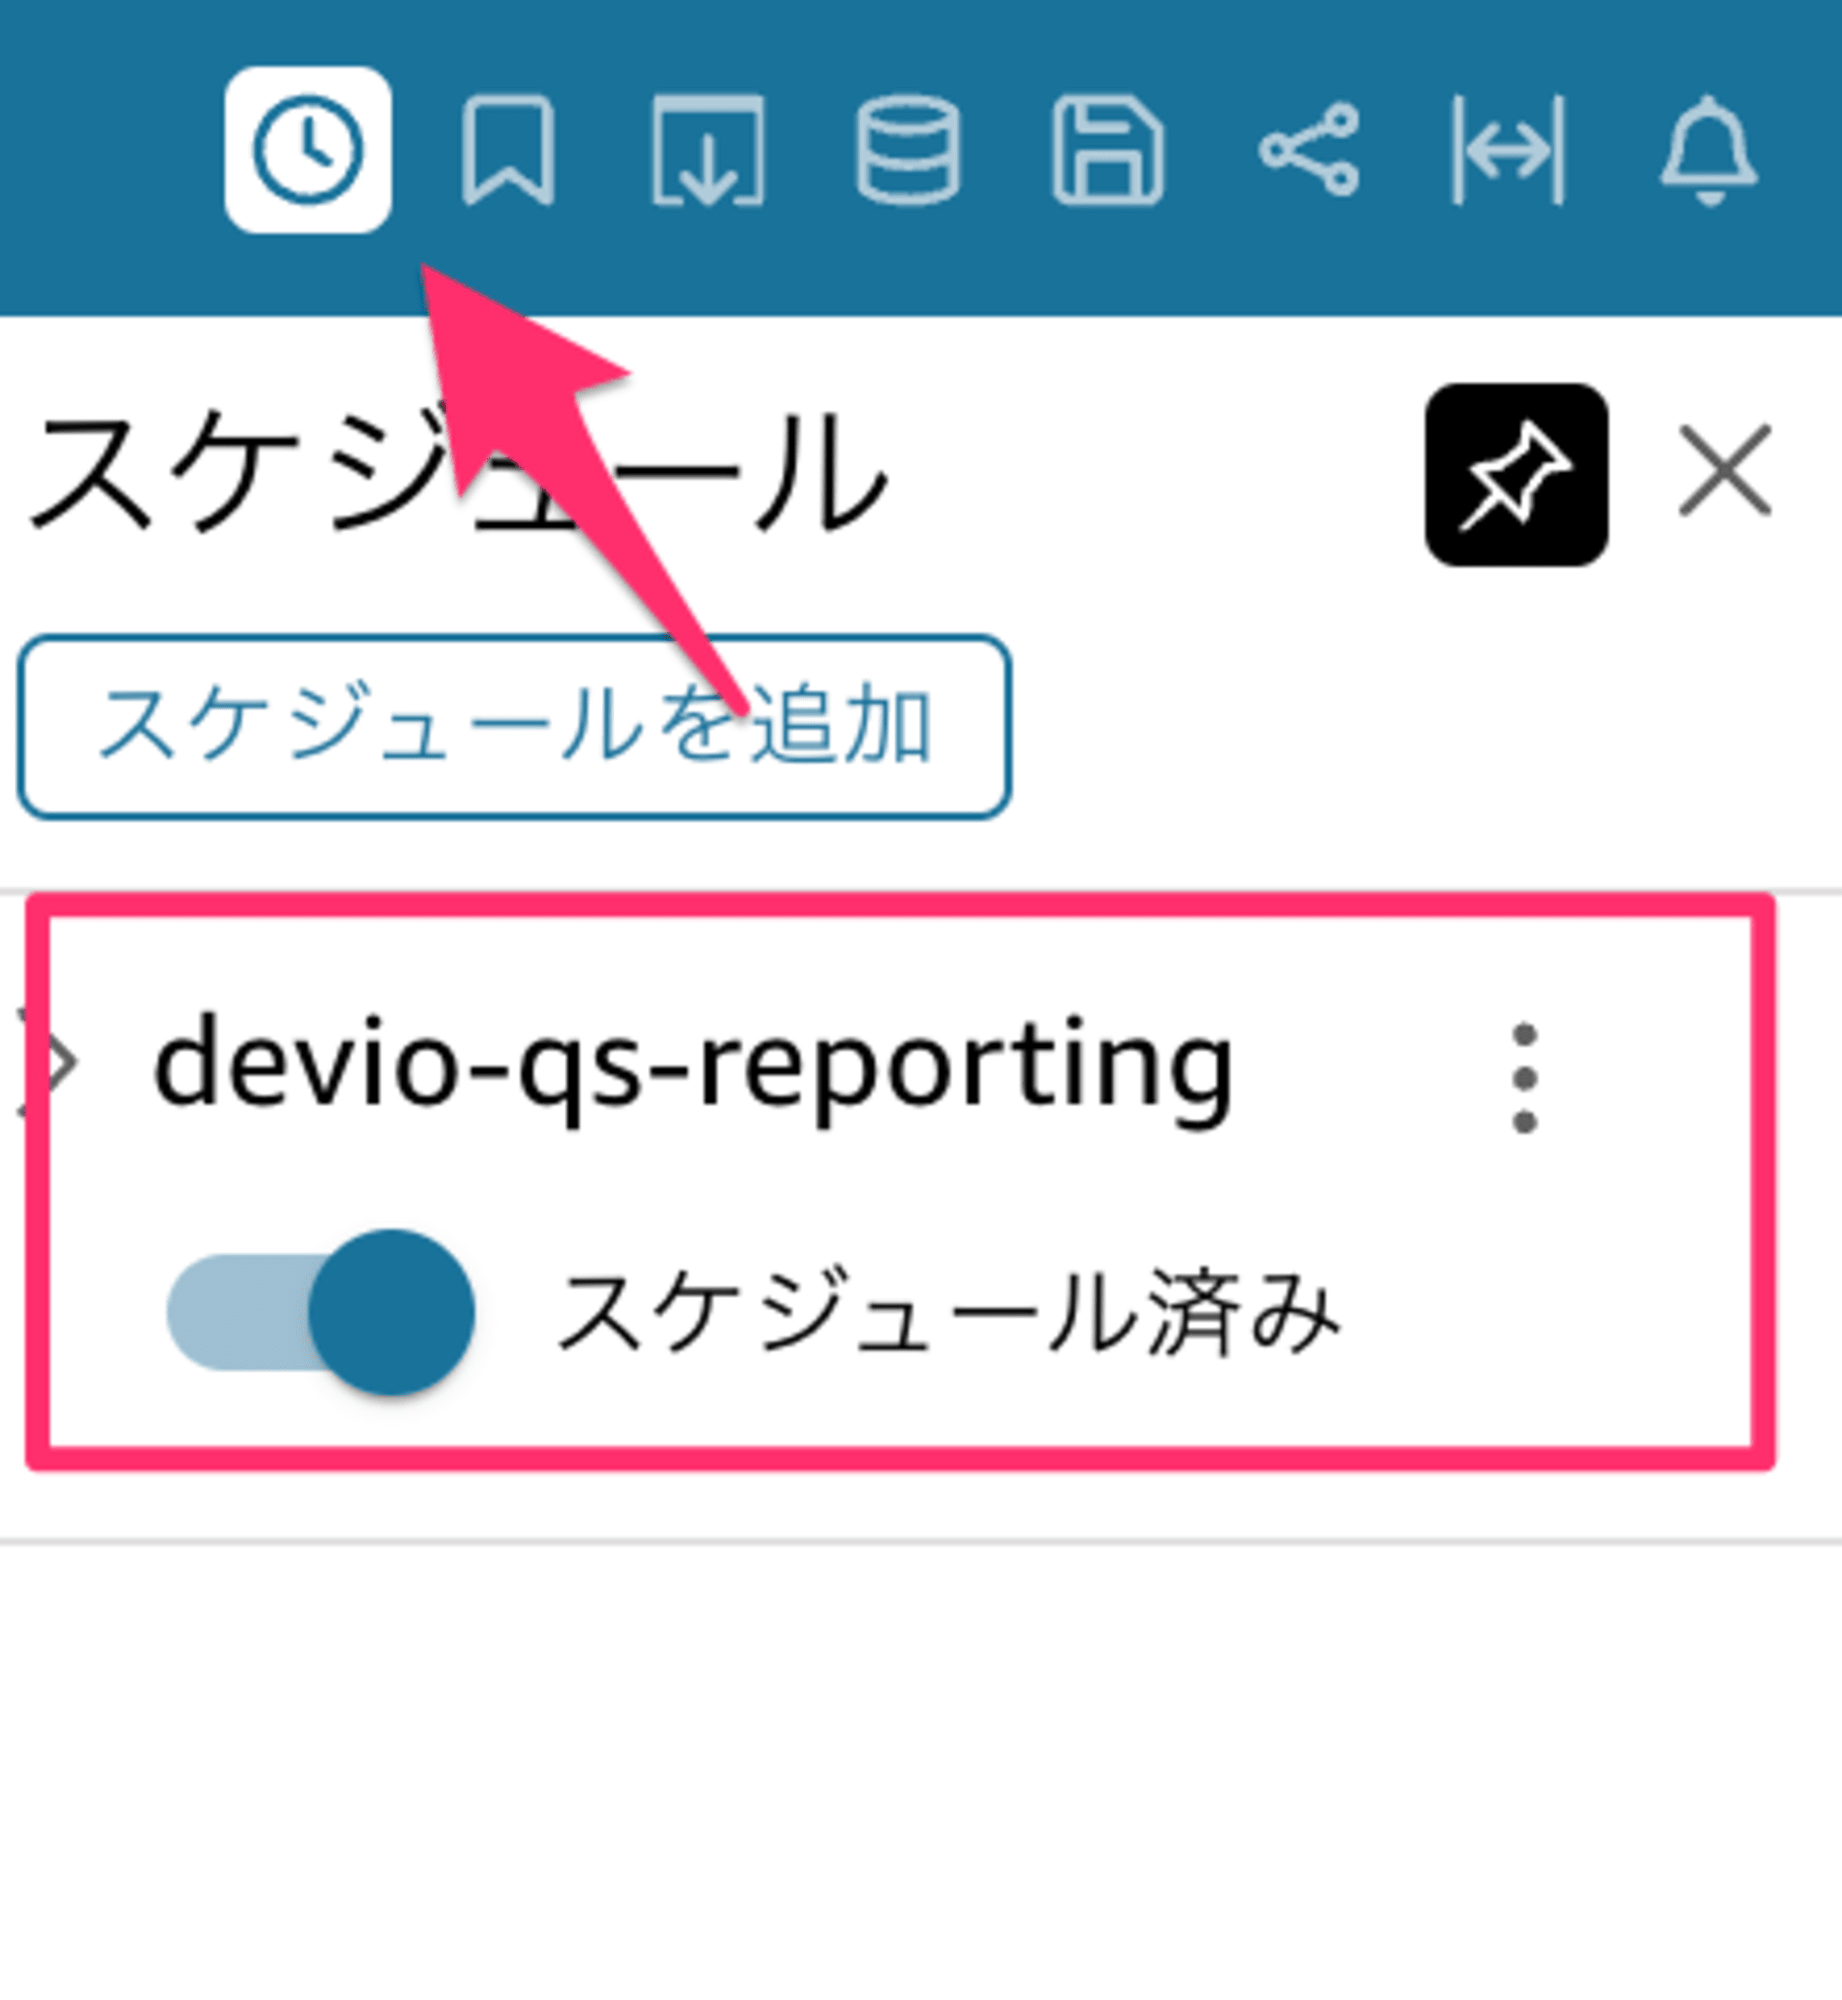This screenshot has width=1842, height=2000.
Task: Toggle the スケジュール済み switch
Action: tap(321, 1311)
